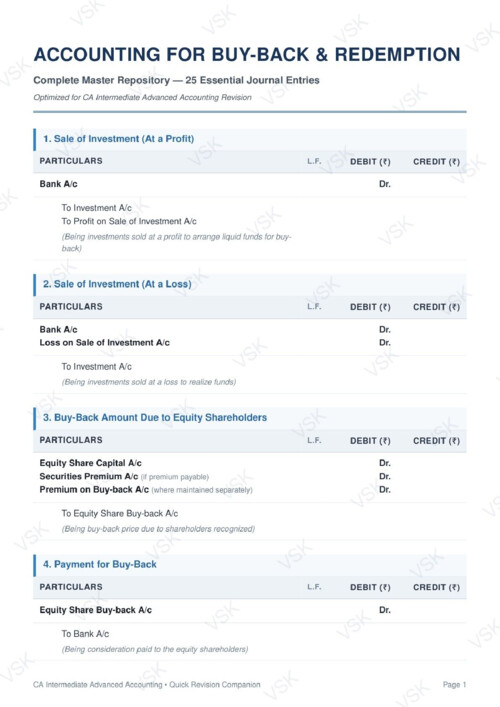
Task: Click Loss on Sale of Investment A/c entry
Action: 105,343
